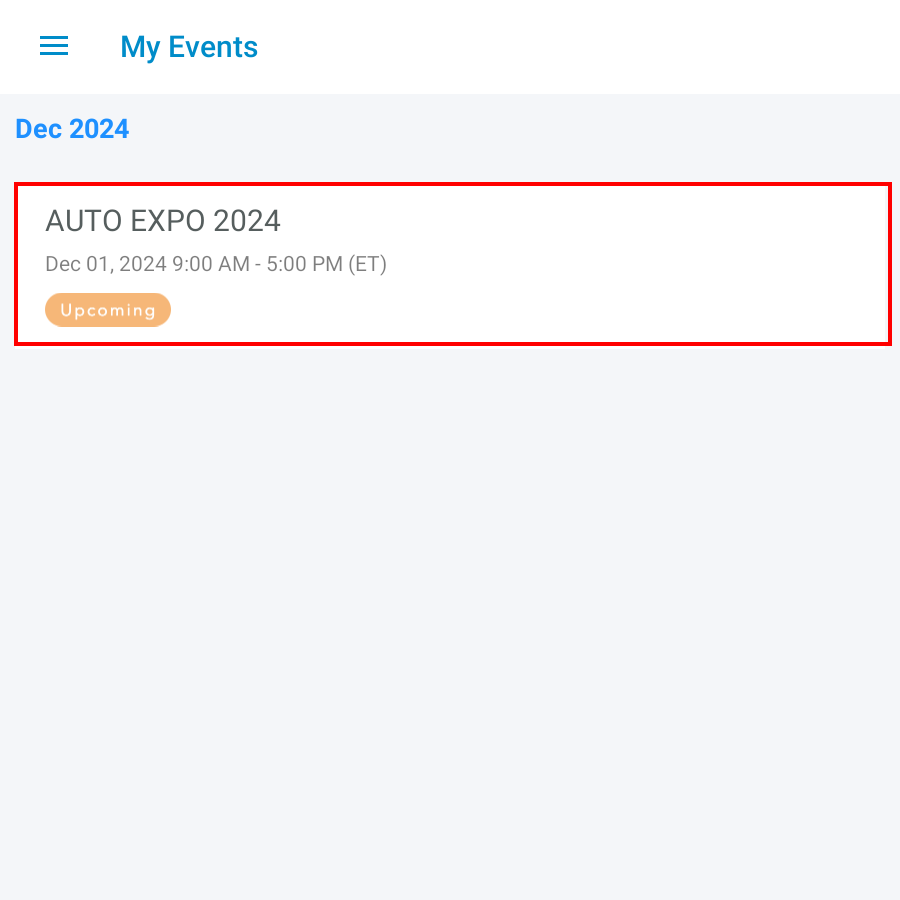Viewport: 900px width, 900px height.
Task: Select the Dec 2024 month header
Action: [x=72, y=129]
